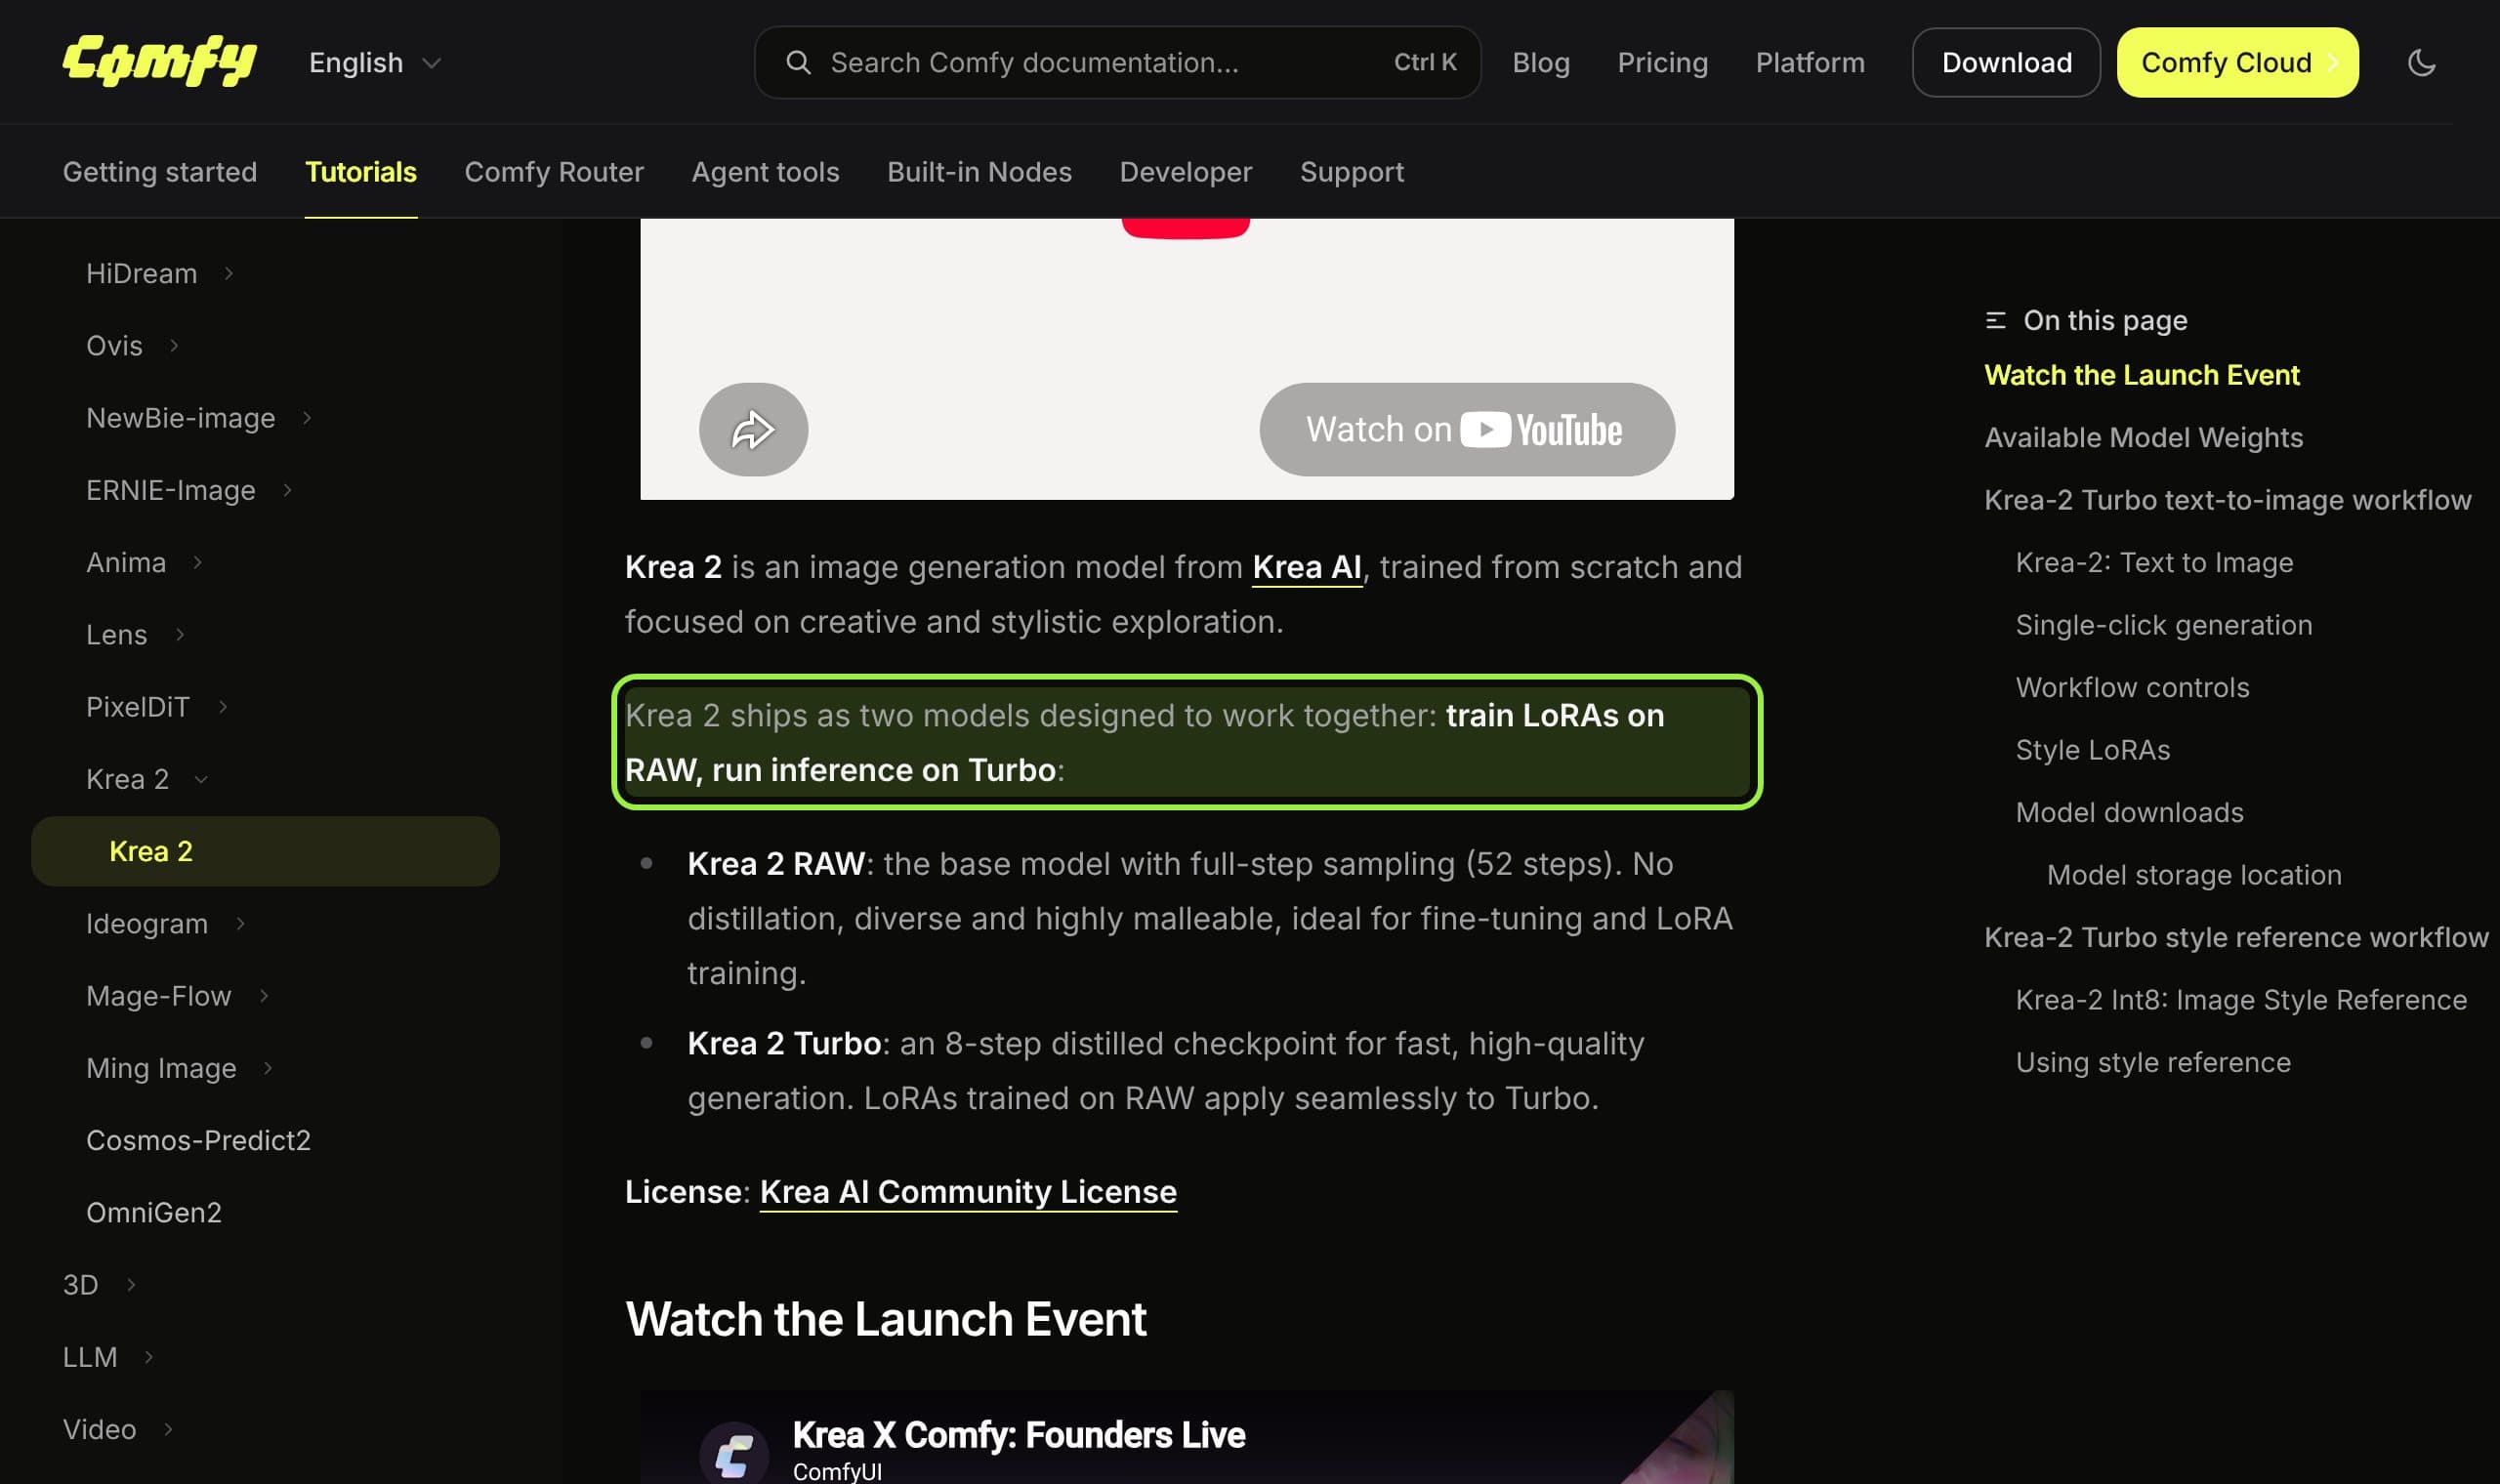Select the highlighted Krea 2 page item
Image resolution: width=2500 pixels, height=1484 pixels.
tap(265, 851)
